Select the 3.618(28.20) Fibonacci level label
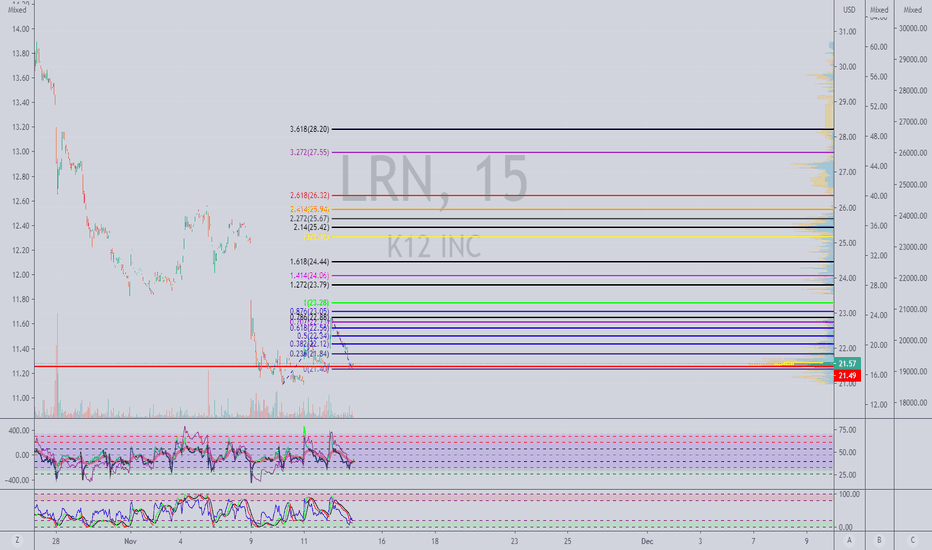The height and width of the screenshot is (550, 932). coord(309,129)
